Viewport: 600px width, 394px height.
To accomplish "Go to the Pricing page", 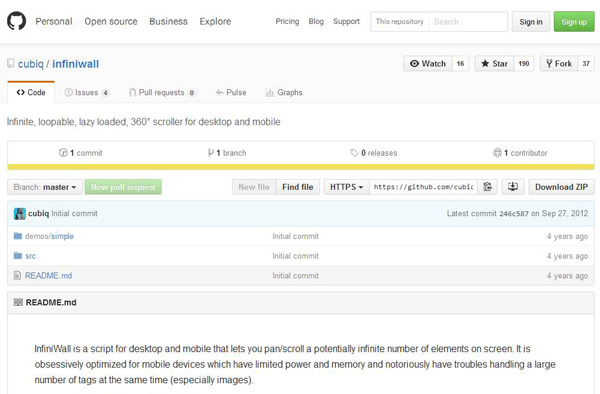I will click(x=287, y=21).
